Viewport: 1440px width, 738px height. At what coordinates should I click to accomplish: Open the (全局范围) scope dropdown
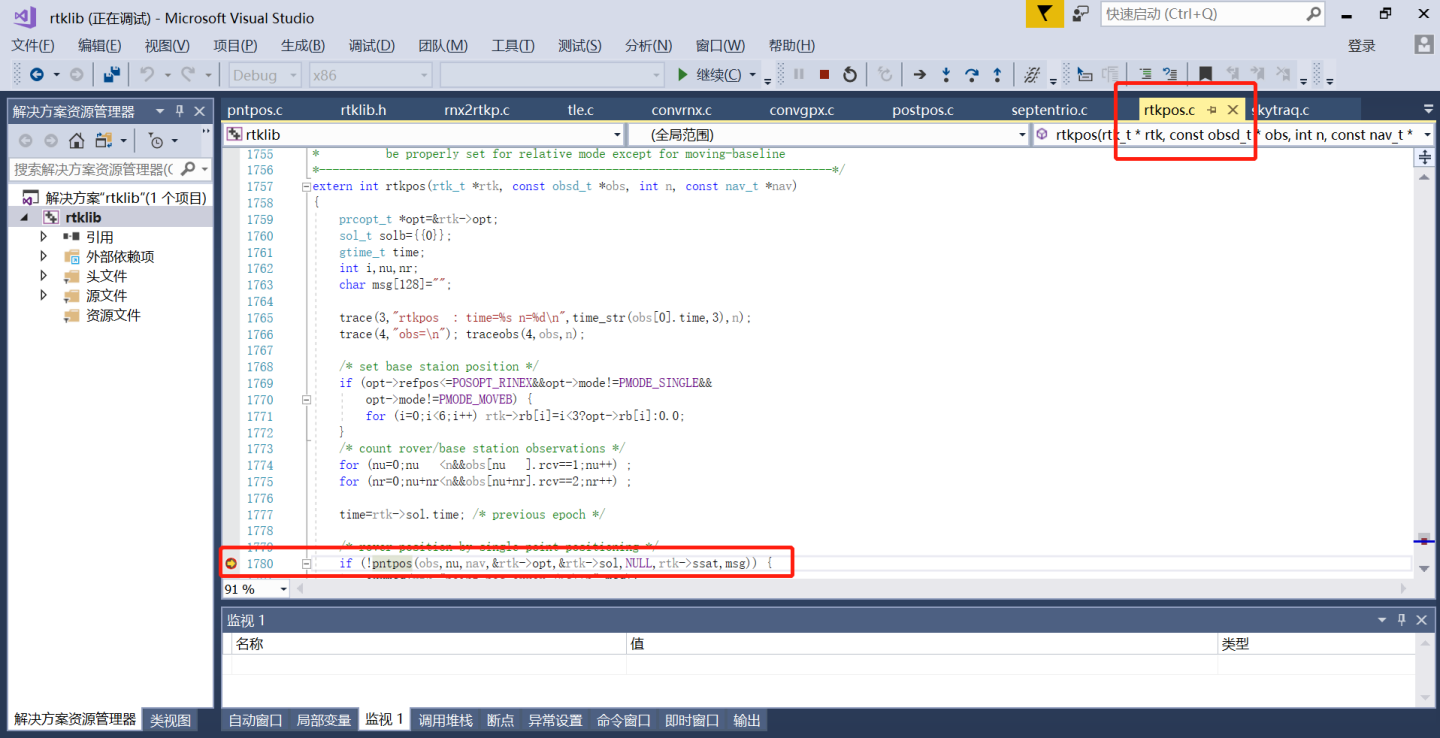1022,135
